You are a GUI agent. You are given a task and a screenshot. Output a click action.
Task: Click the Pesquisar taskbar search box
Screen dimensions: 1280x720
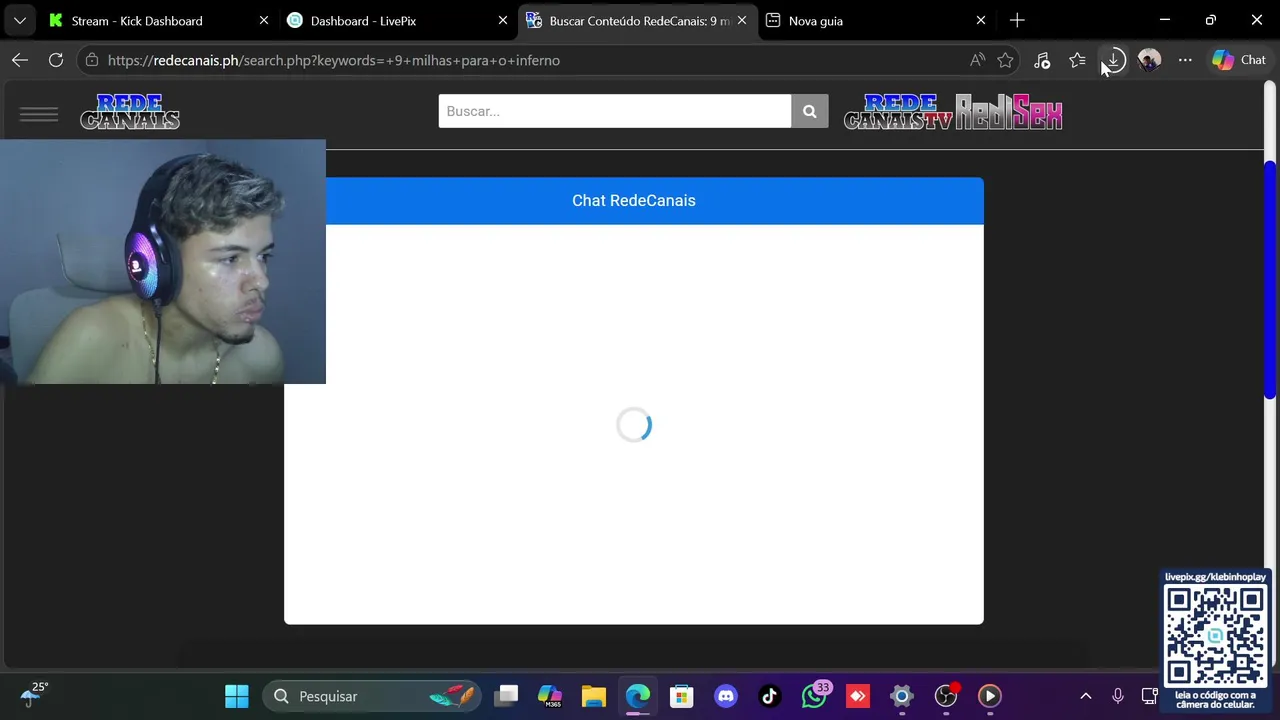click(372, 696)
